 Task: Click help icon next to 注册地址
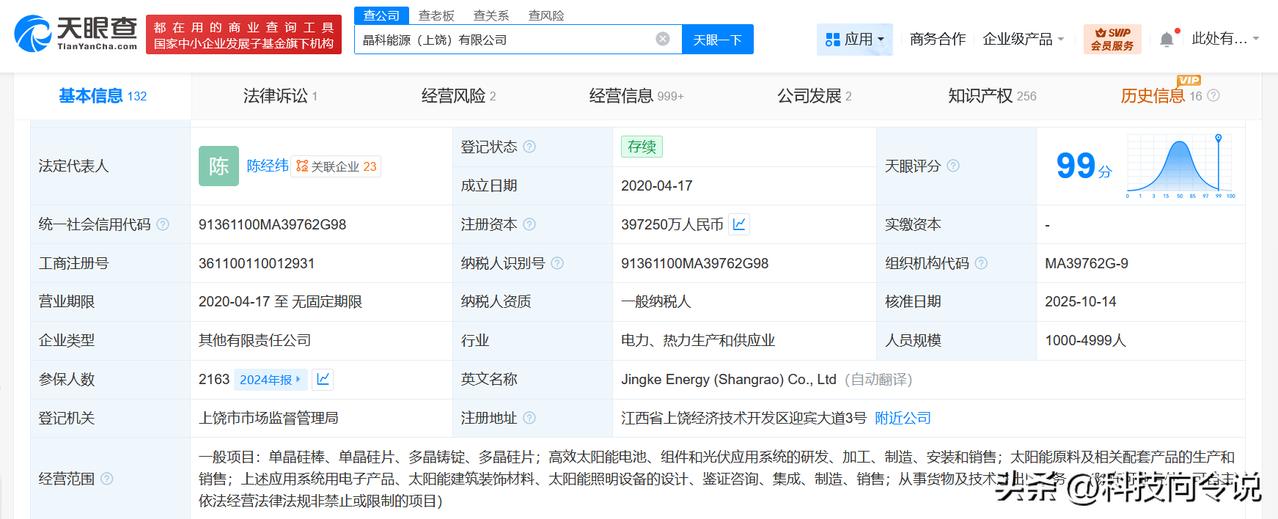pos(529,418)
